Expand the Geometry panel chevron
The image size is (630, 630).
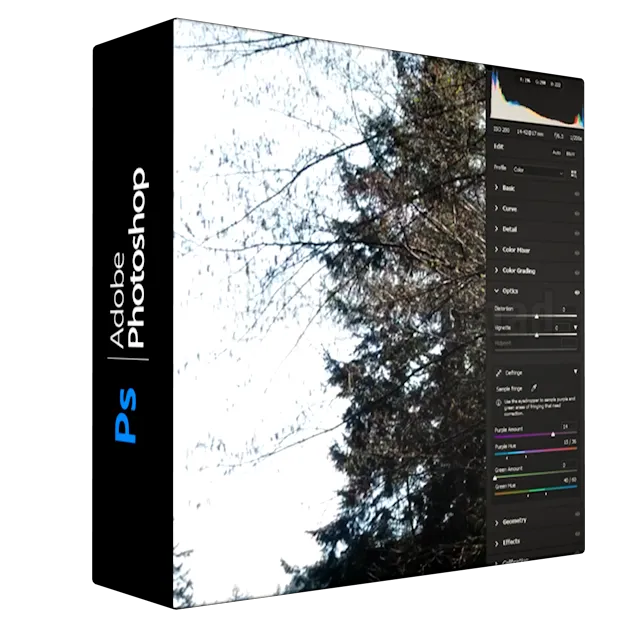(x=497, y=522)
